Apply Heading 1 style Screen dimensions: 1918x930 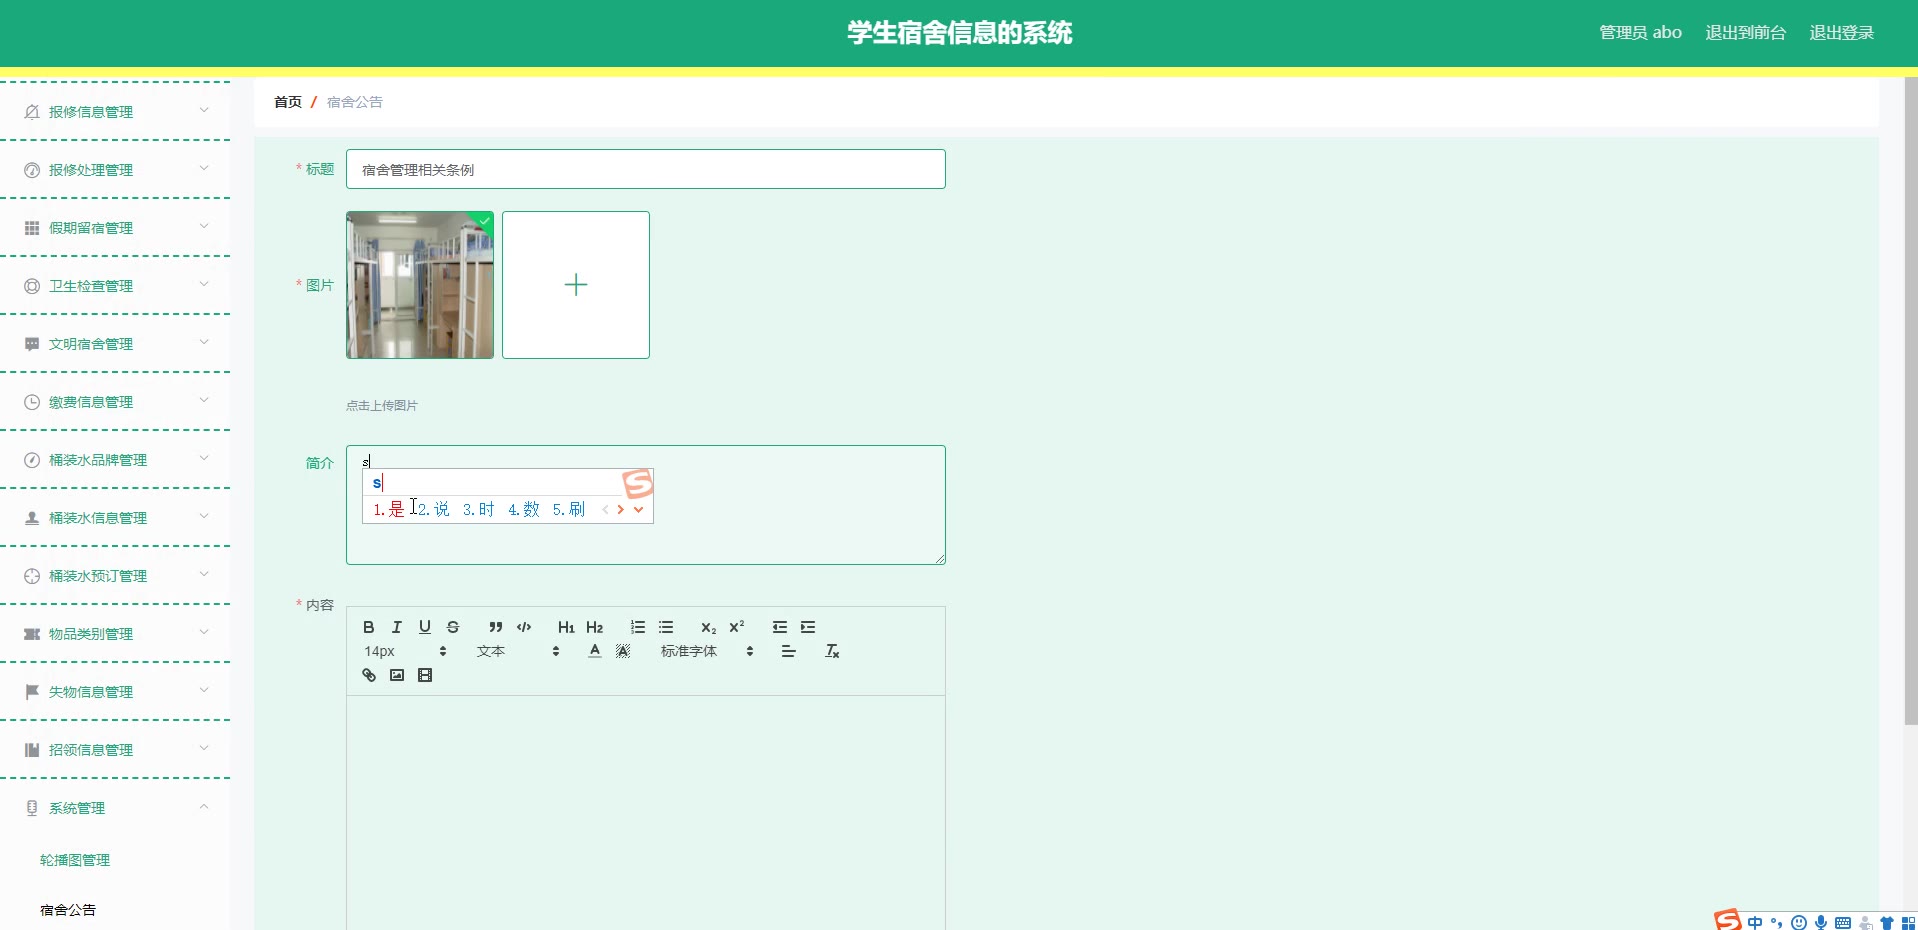point(566,627)
